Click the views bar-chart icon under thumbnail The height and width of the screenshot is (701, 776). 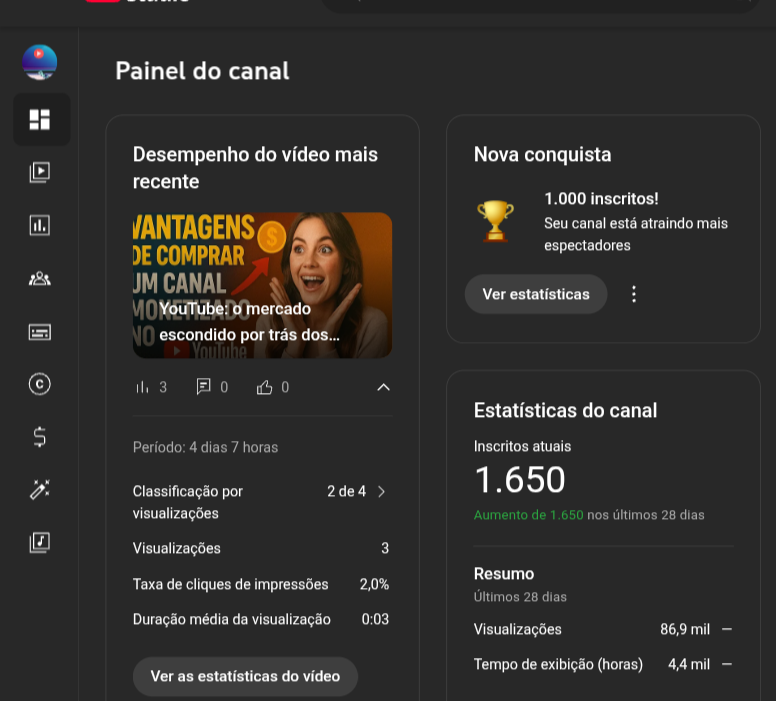point(142,387)
